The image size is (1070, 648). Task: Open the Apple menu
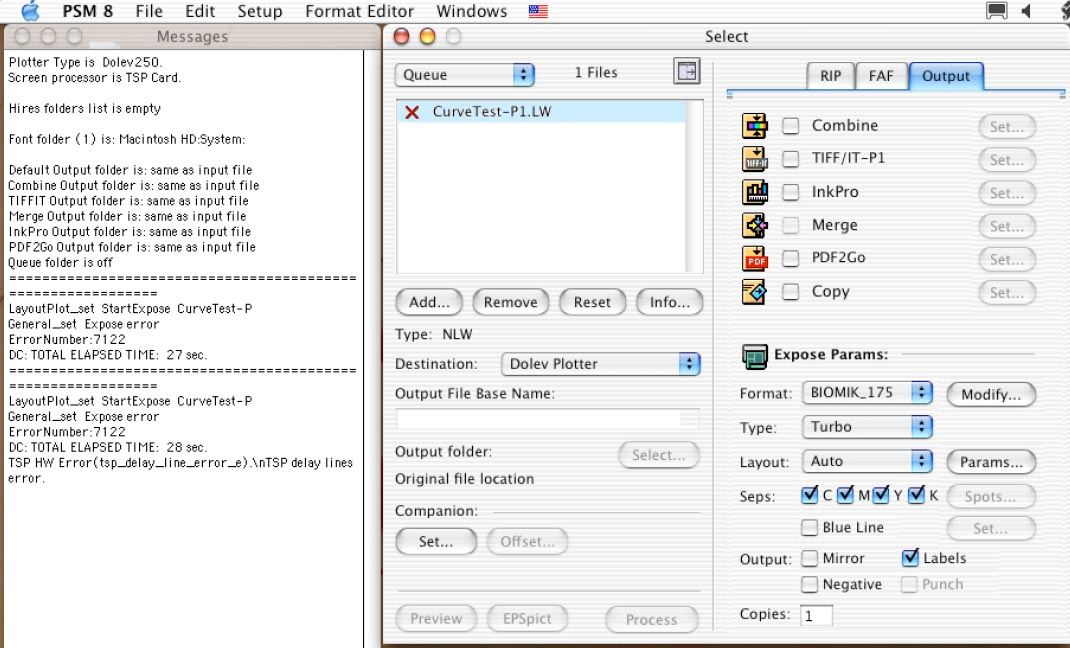pyautogui.click(x=30, y=11)
